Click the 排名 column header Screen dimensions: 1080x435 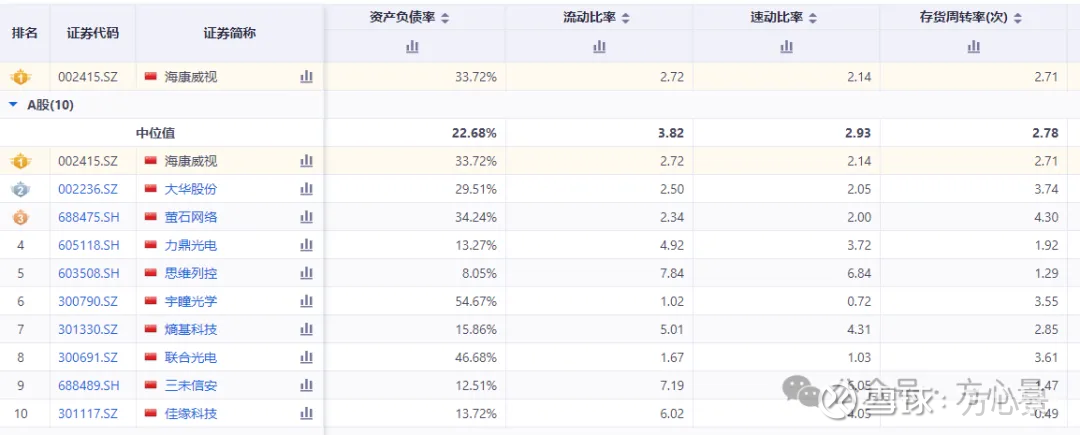click(x=25, y=33)
